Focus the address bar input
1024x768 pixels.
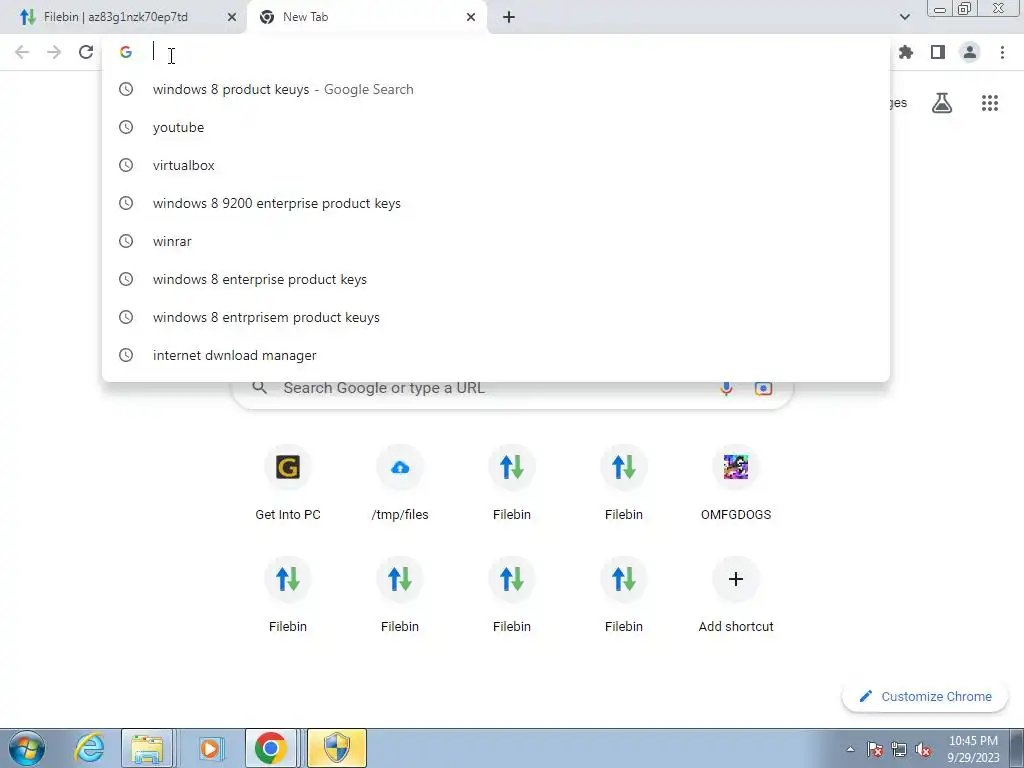[496, 52]
